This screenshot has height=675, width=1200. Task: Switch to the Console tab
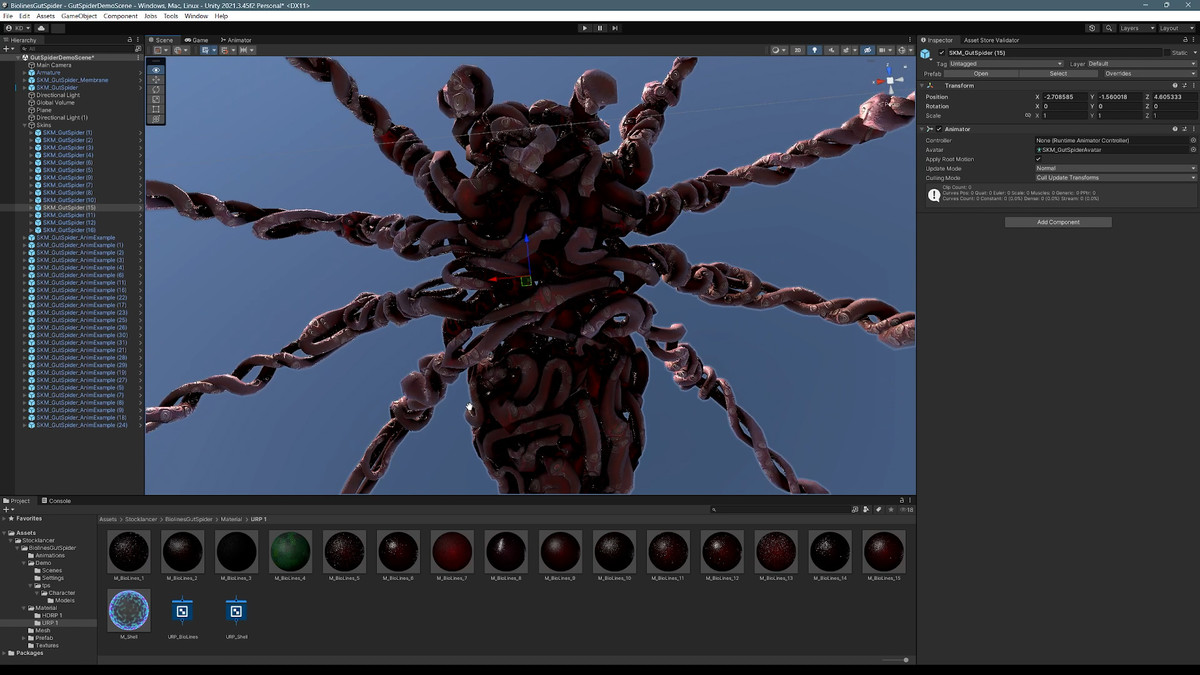click(59, 500)
